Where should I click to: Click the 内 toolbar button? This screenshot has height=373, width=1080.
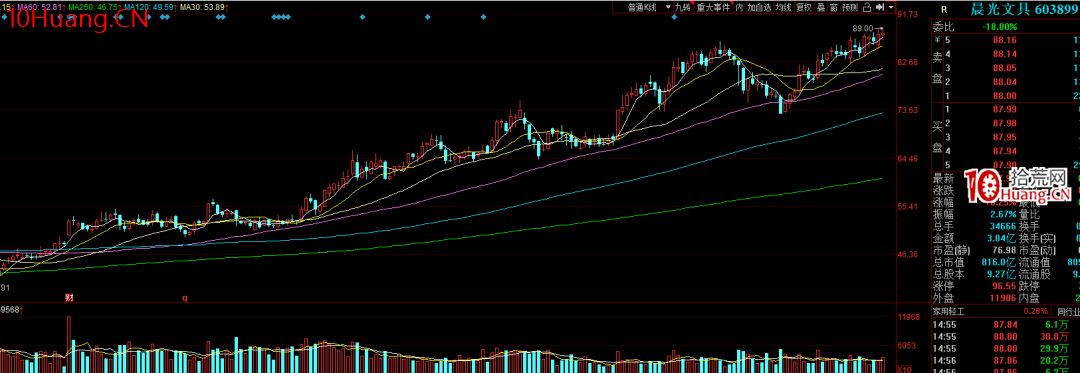(739, 7)
